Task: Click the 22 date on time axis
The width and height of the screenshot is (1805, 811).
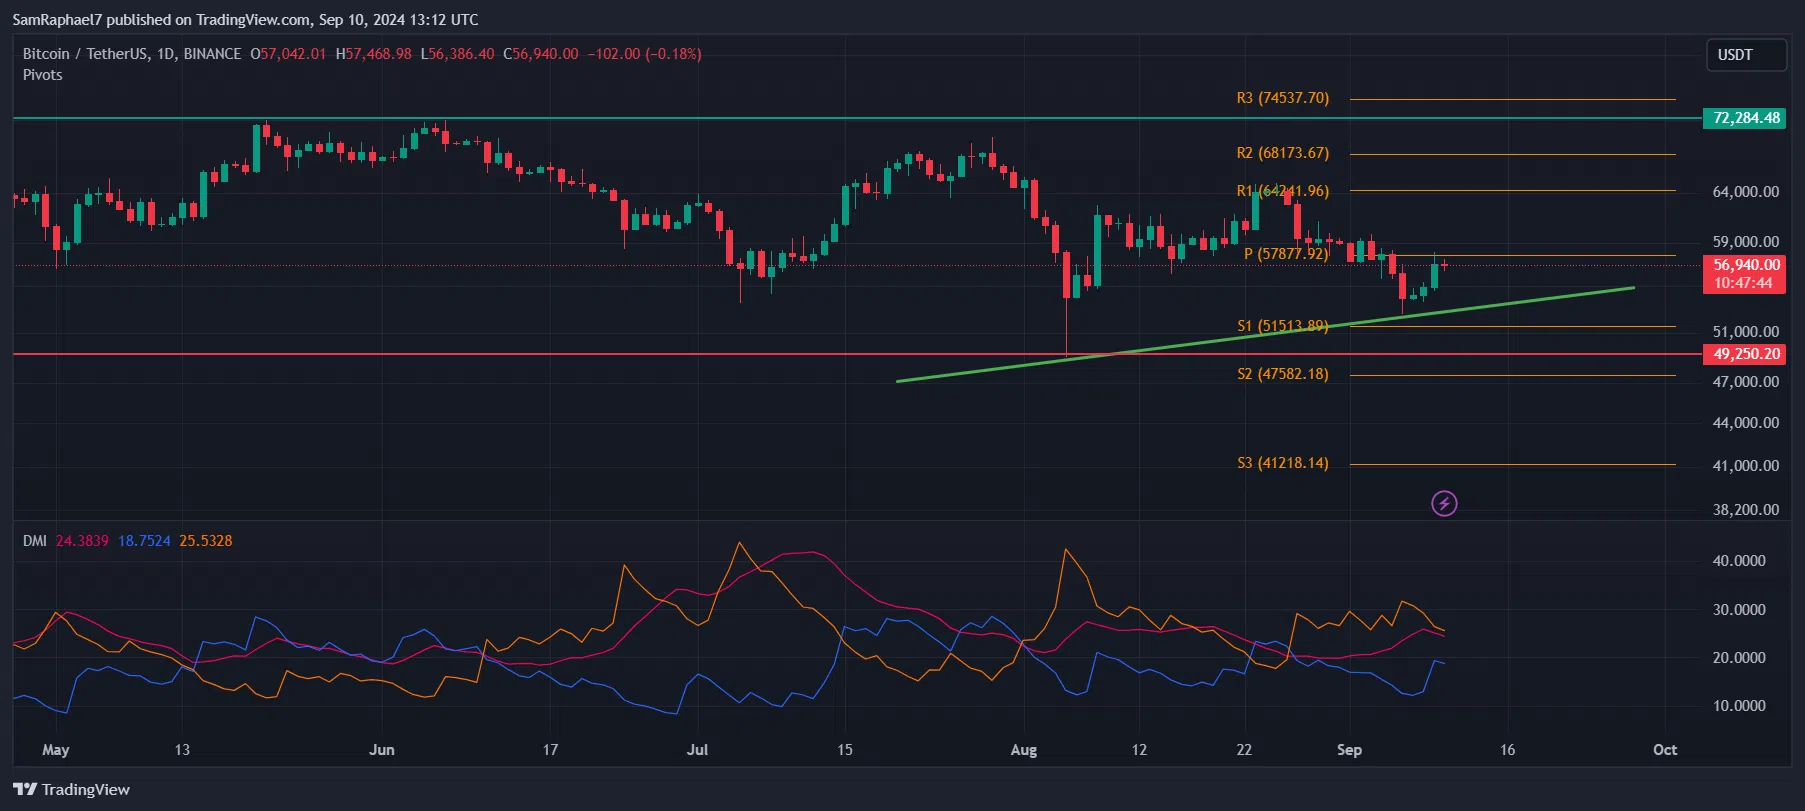Action: [x=1244, y=749]
